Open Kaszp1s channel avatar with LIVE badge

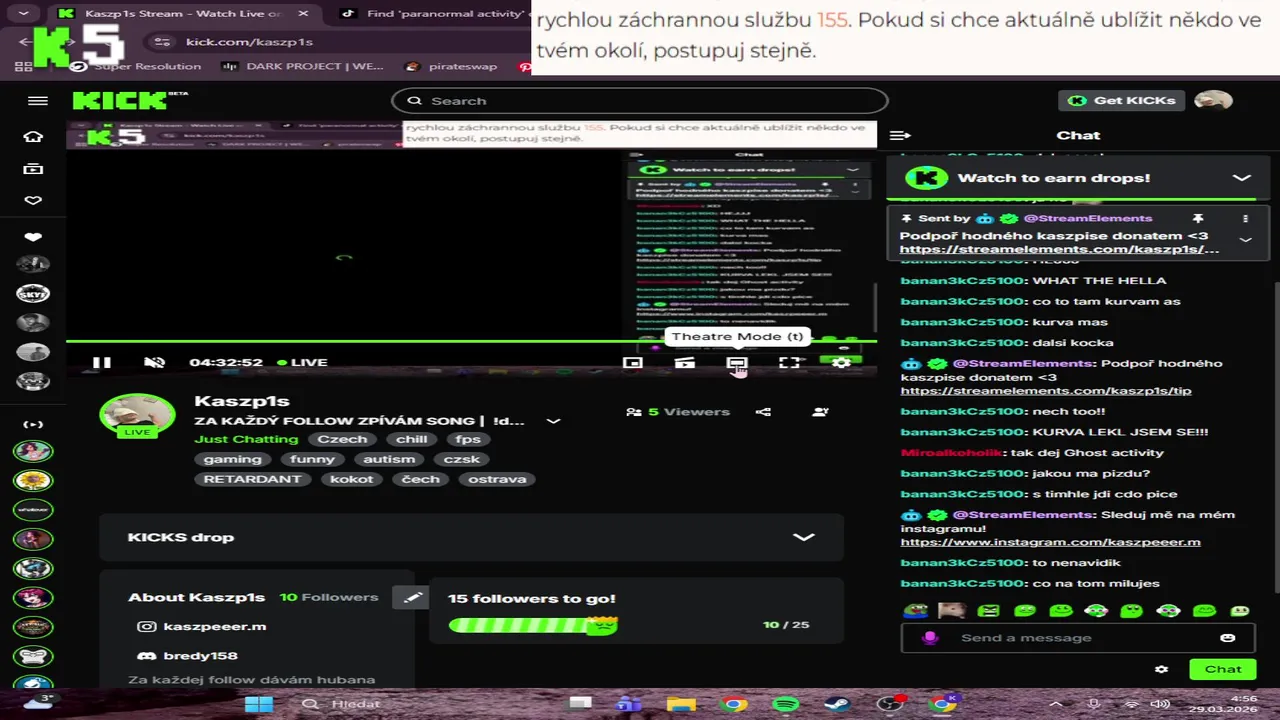[137, 415]
